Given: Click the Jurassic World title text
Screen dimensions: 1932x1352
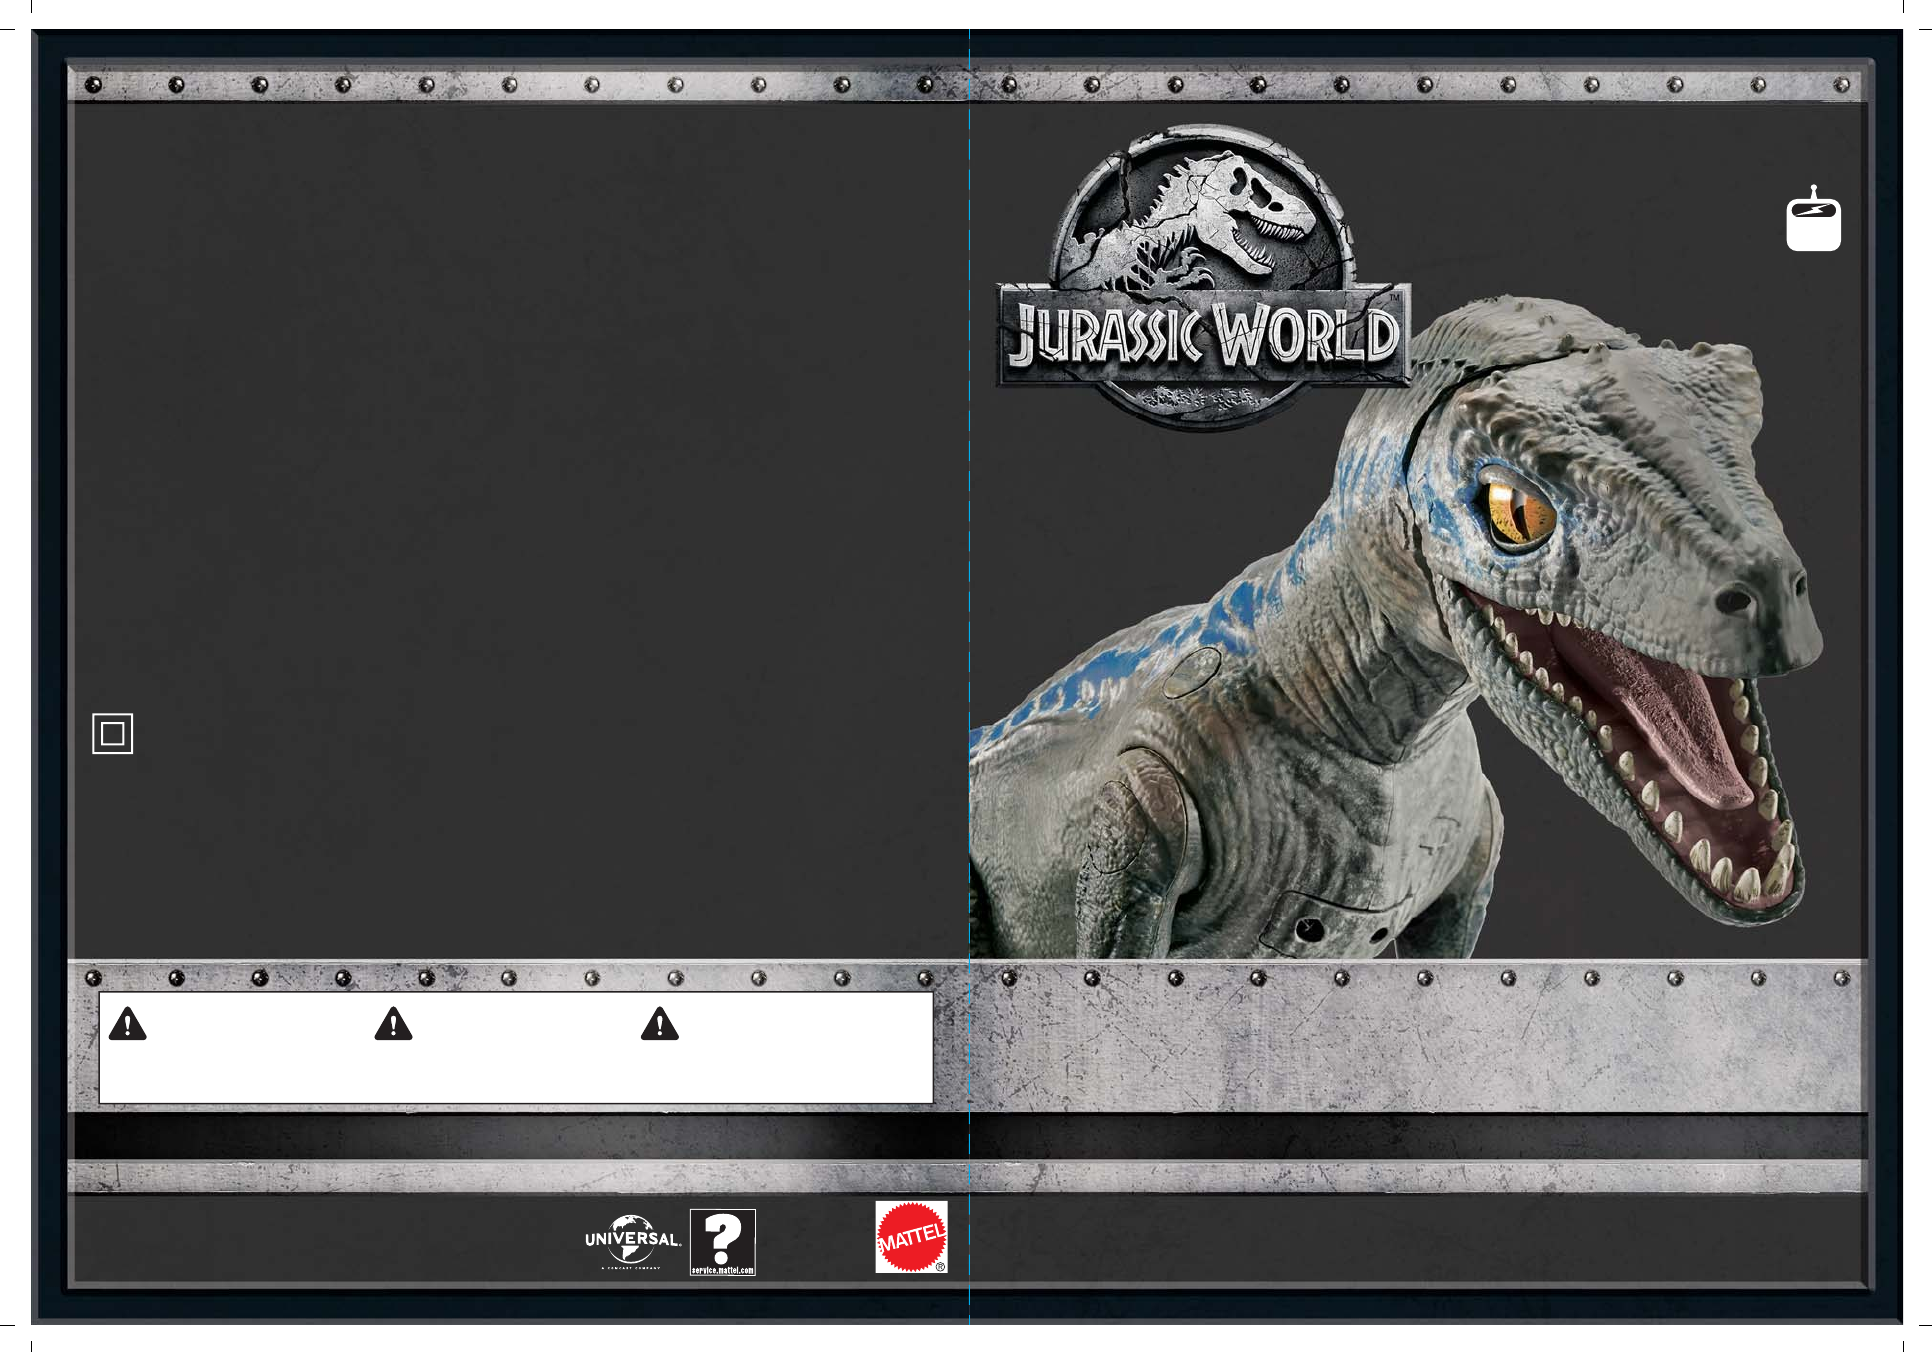Looking at the screenshot, I should coord(1204,336).
